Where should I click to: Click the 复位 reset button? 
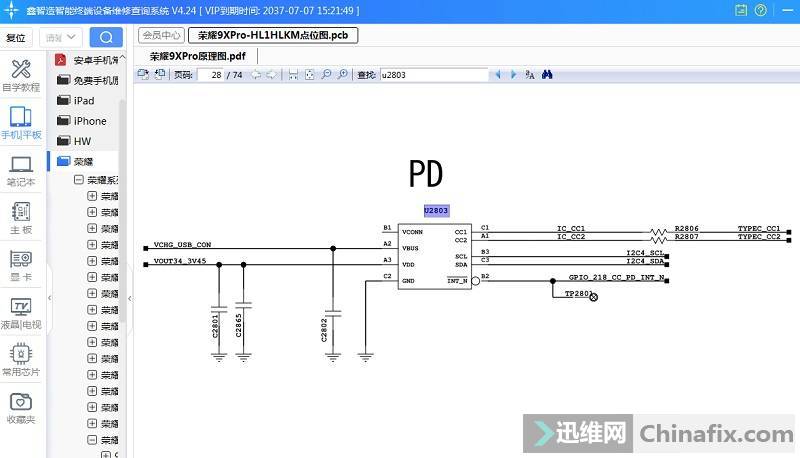point(16,38)
